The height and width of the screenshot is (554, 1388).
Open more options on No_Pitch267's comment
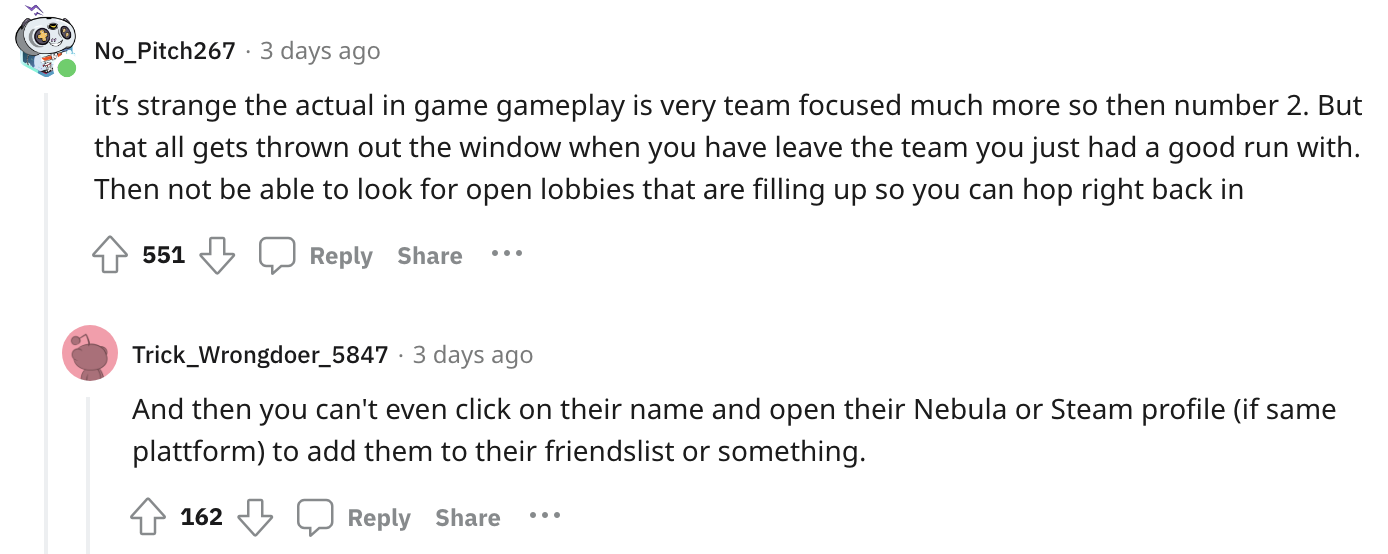click(507, 254)
